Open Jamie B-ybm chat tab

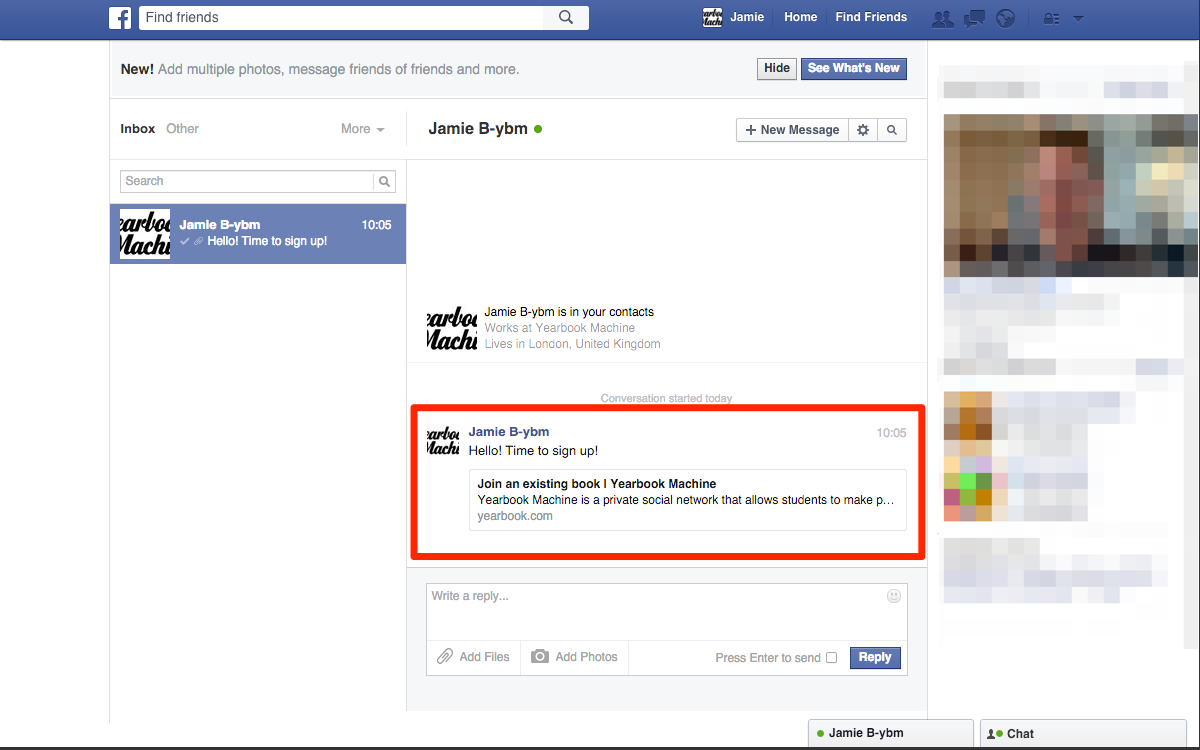(x=890, y=734)
